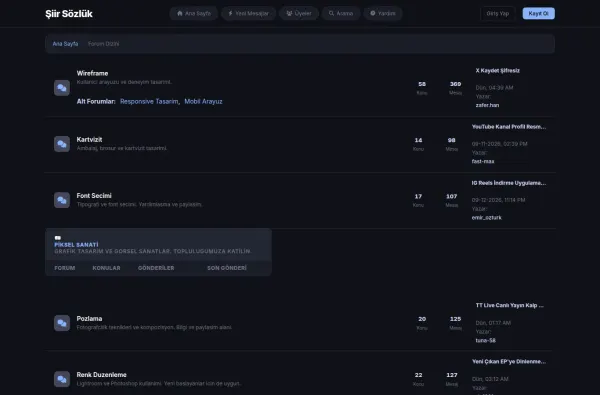
Task: Open last post TT Live Canlı Yayın Kalp
Action: click(x=509, y=305)
